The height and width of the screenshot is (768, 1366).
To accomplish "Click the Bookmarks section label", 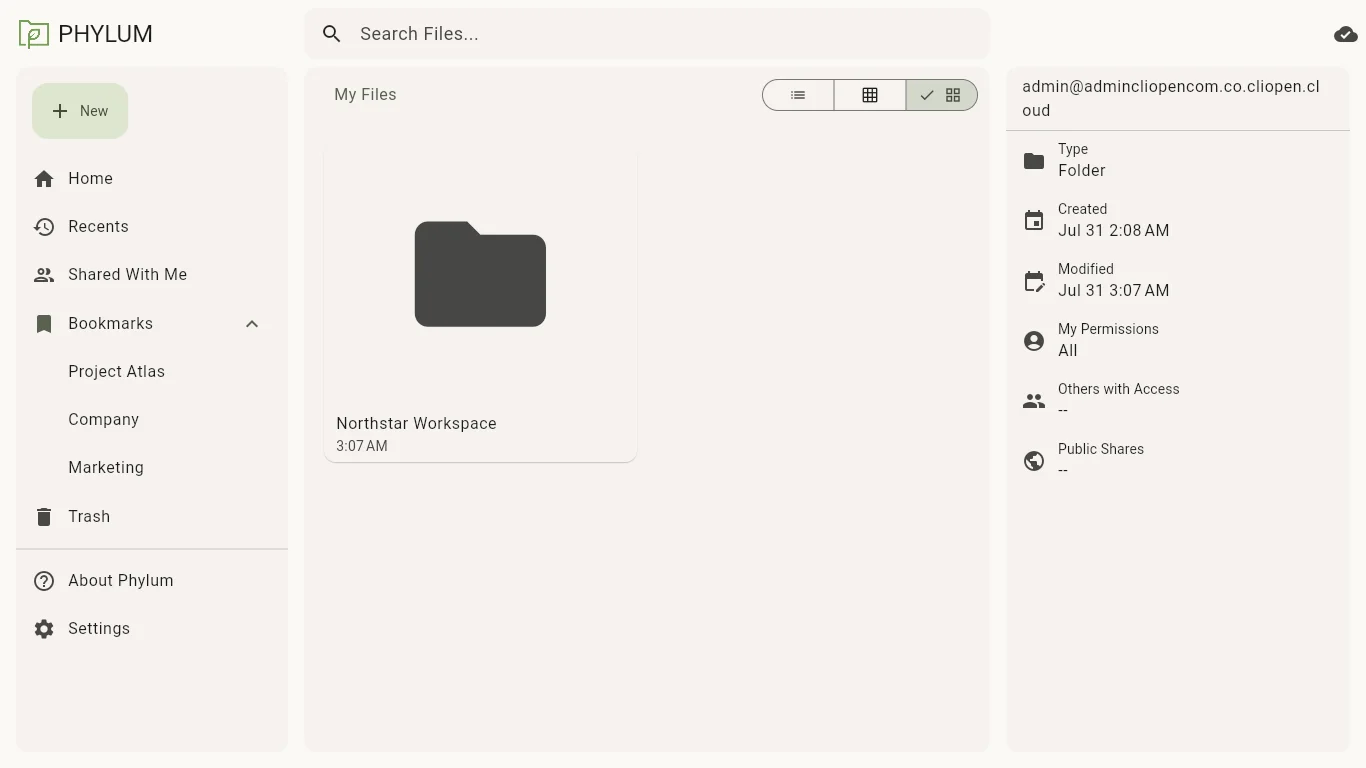I will (111, 324).
